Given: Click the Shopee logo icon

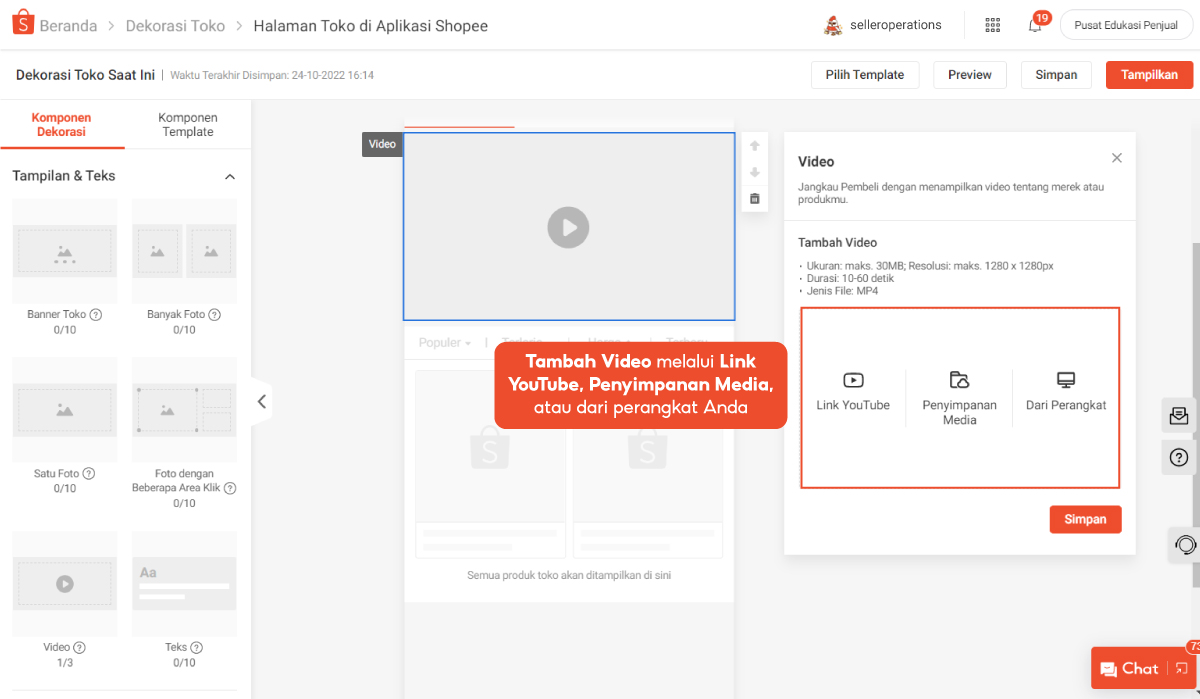Looking at the screenshot, I should point(23,25).
